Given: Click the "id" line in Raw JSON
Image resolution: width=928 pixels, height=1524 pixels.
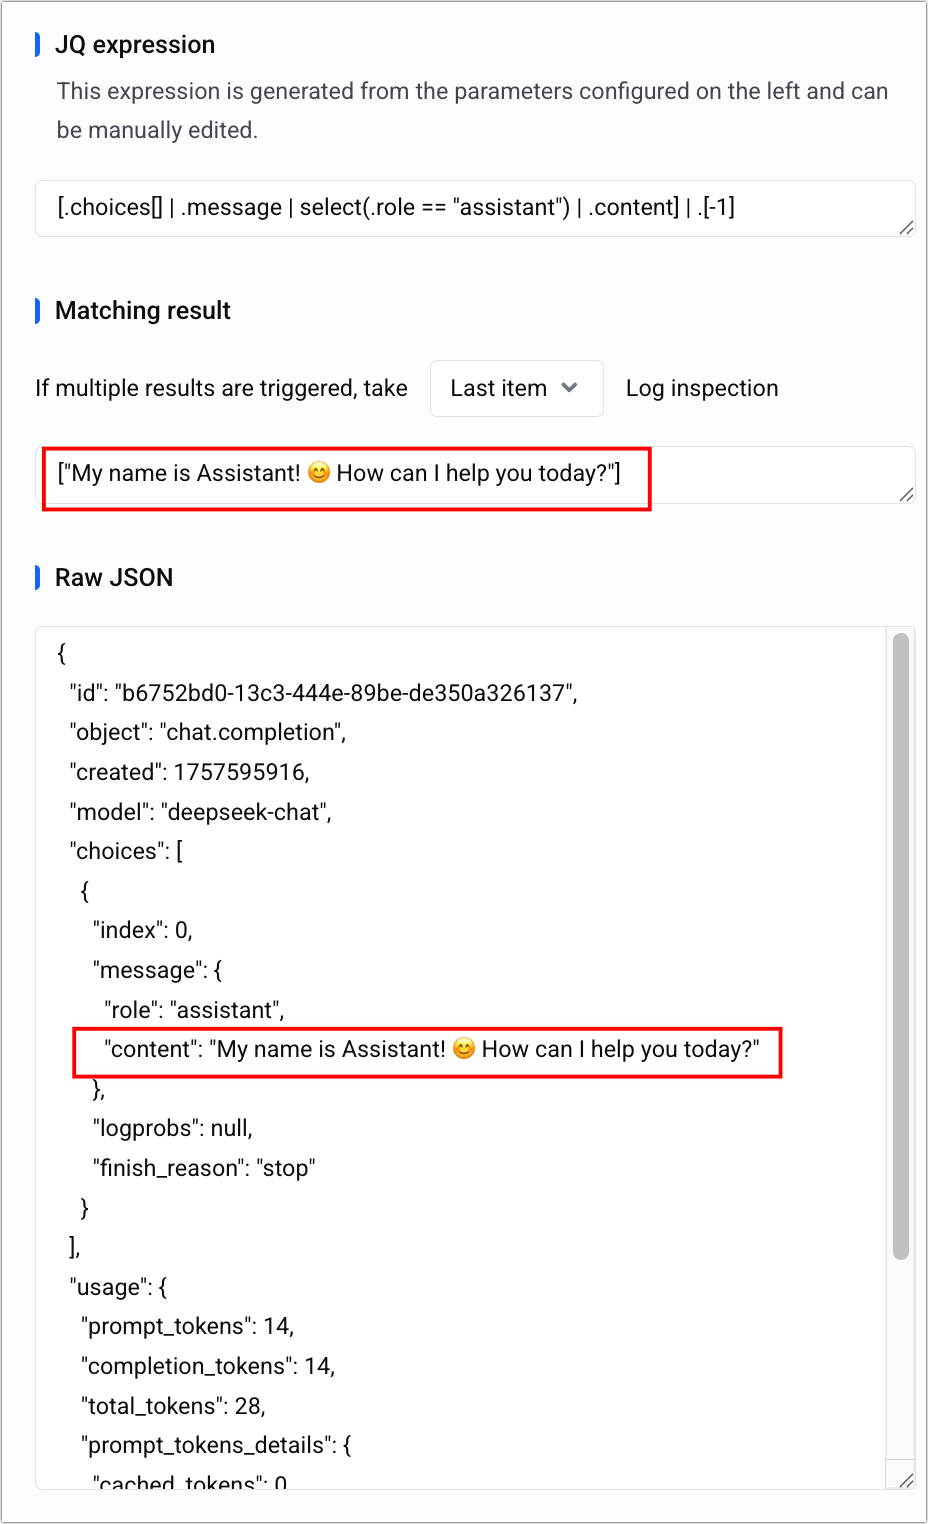Looking at the screenshot, I should coord(323,693).
